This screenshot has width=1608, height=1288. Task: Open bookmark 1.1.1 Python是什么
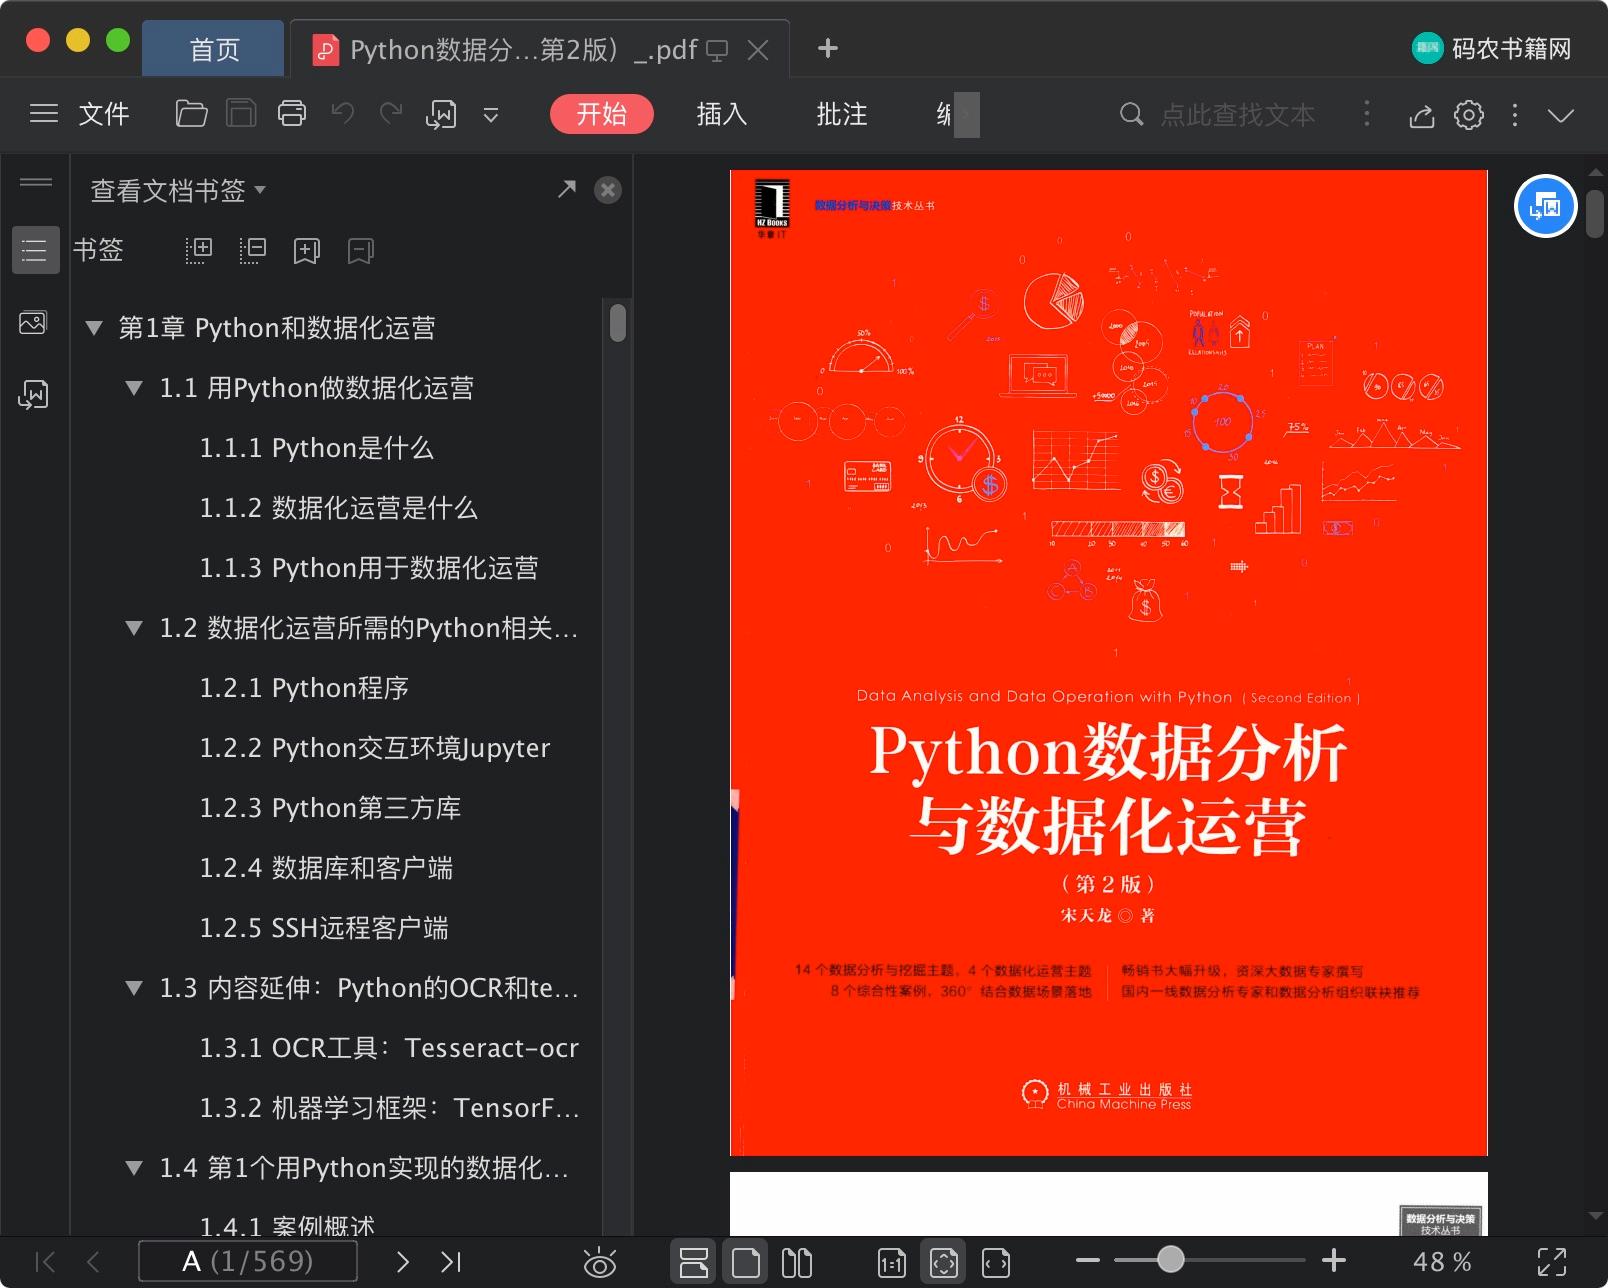[x=316, y=448]
